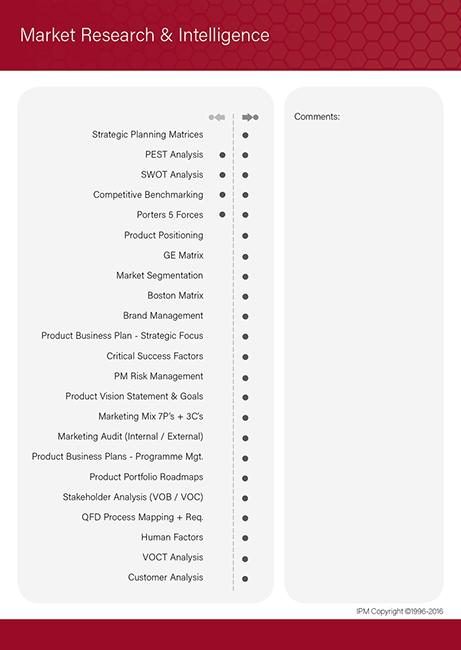Click the PM Risk Management item
Viewport: 461px width, 650px height.
coord(159,376)
